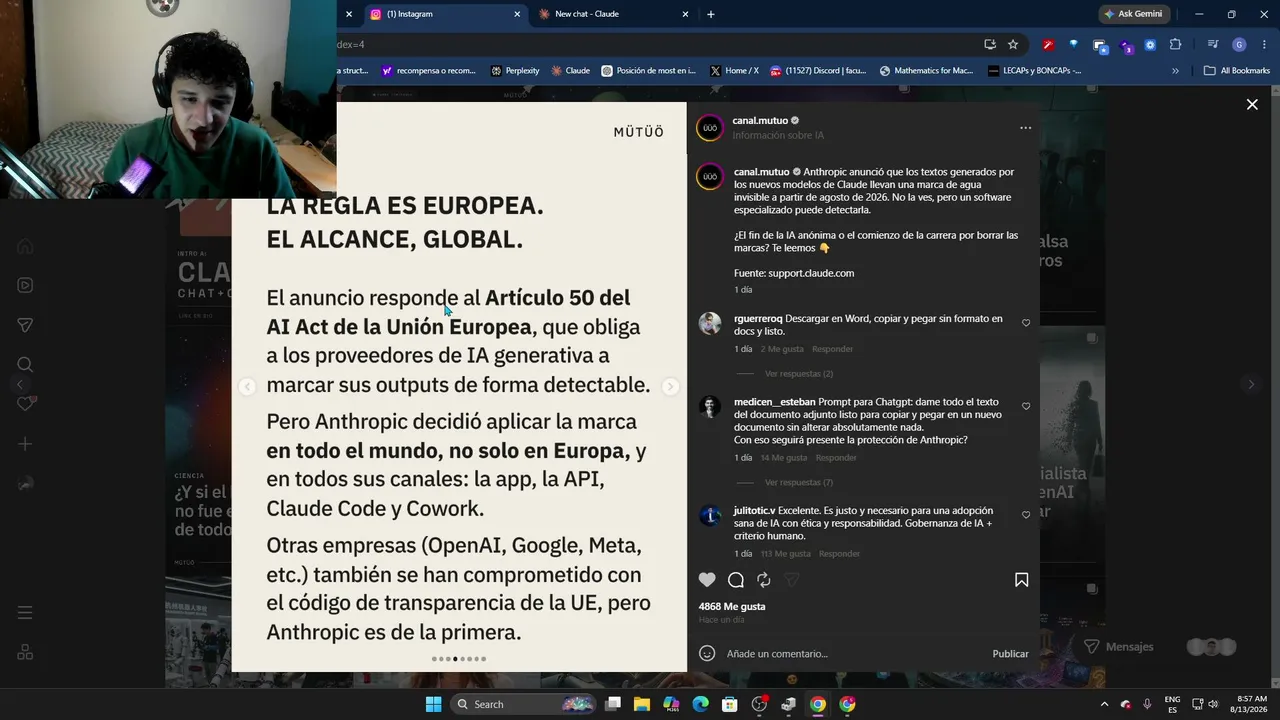The height and width of the screenshot is (720, 1280).
Task: Go to the previous post with left arrow
Action: 20,385
